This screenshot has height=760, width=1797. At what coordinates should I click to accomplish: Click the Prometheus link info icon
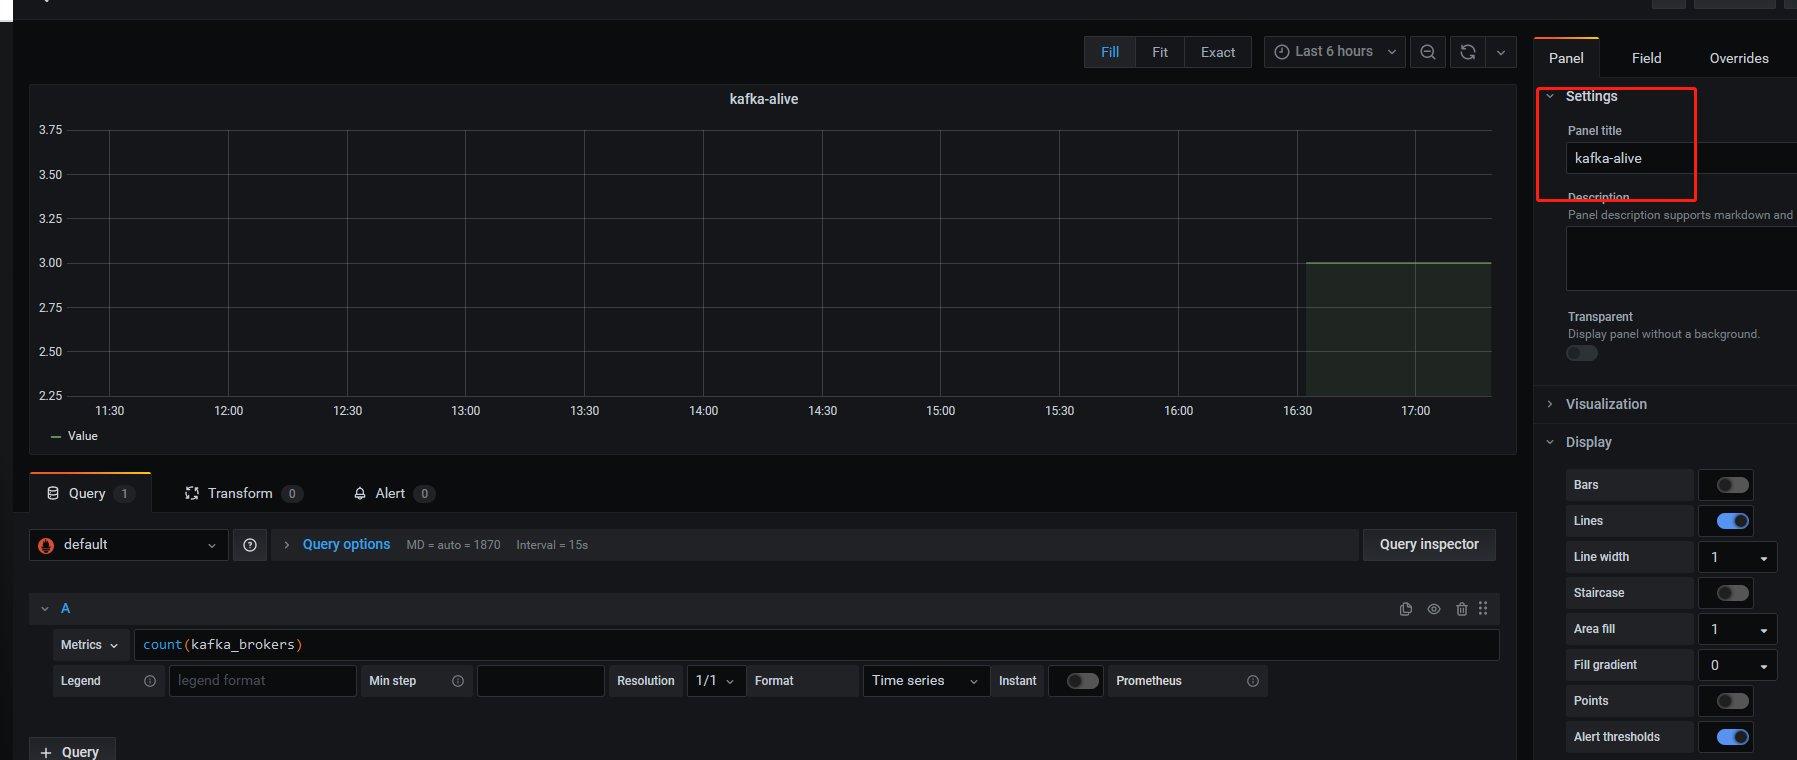[x=1253, y=681]
